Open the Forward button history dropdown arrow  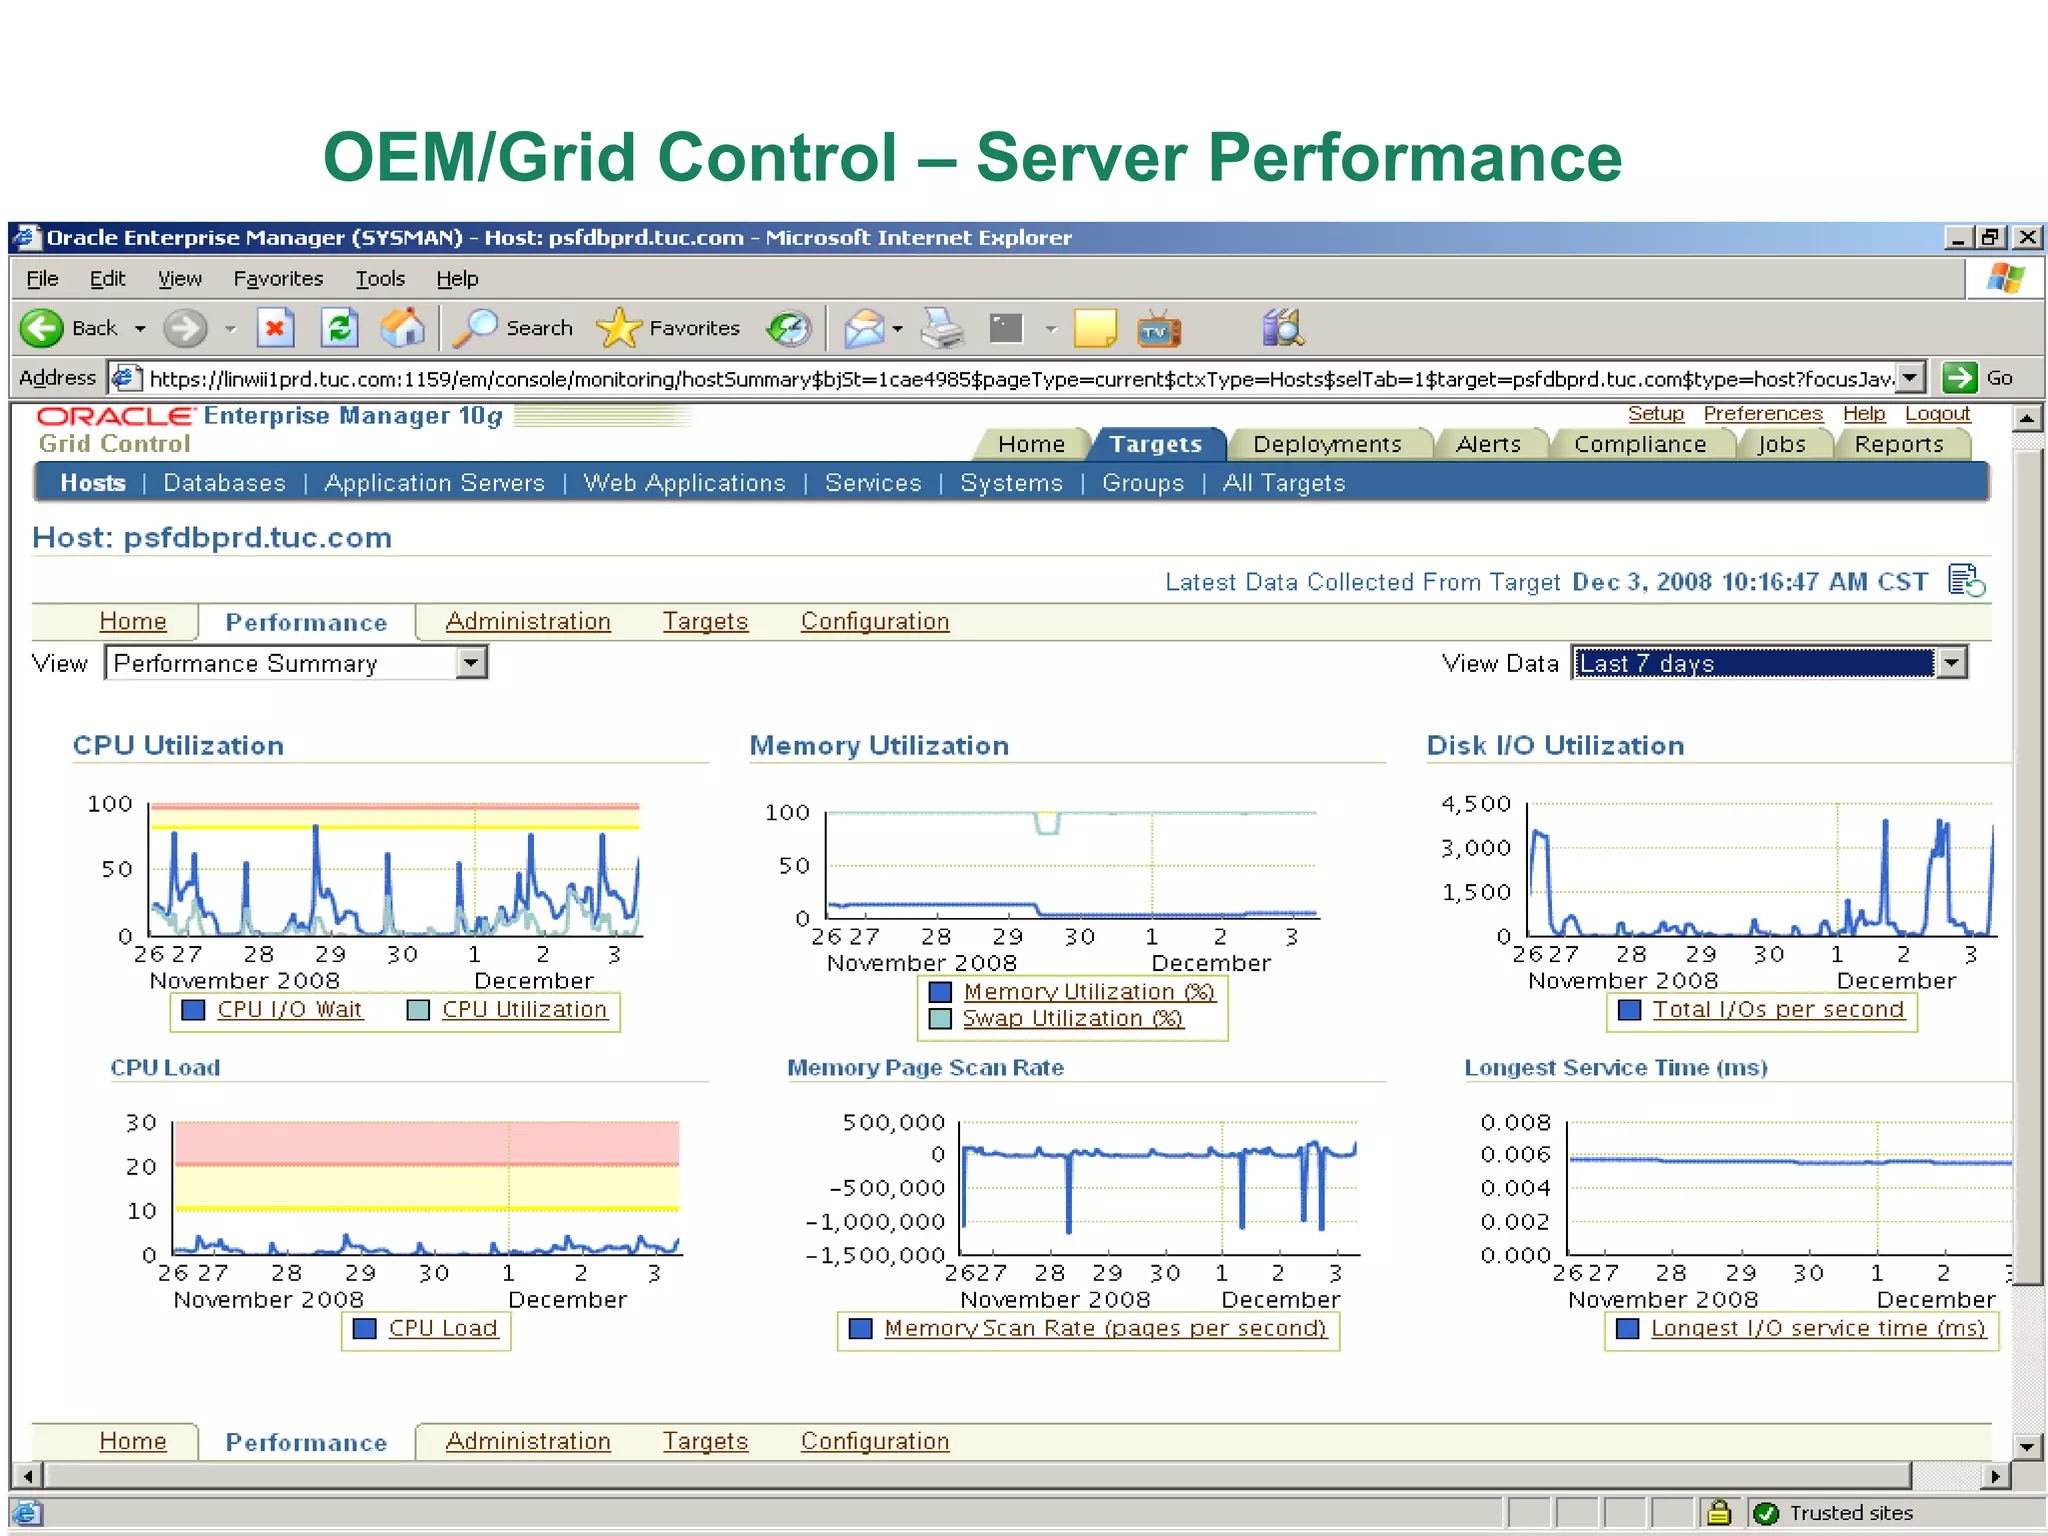(230, 329)
